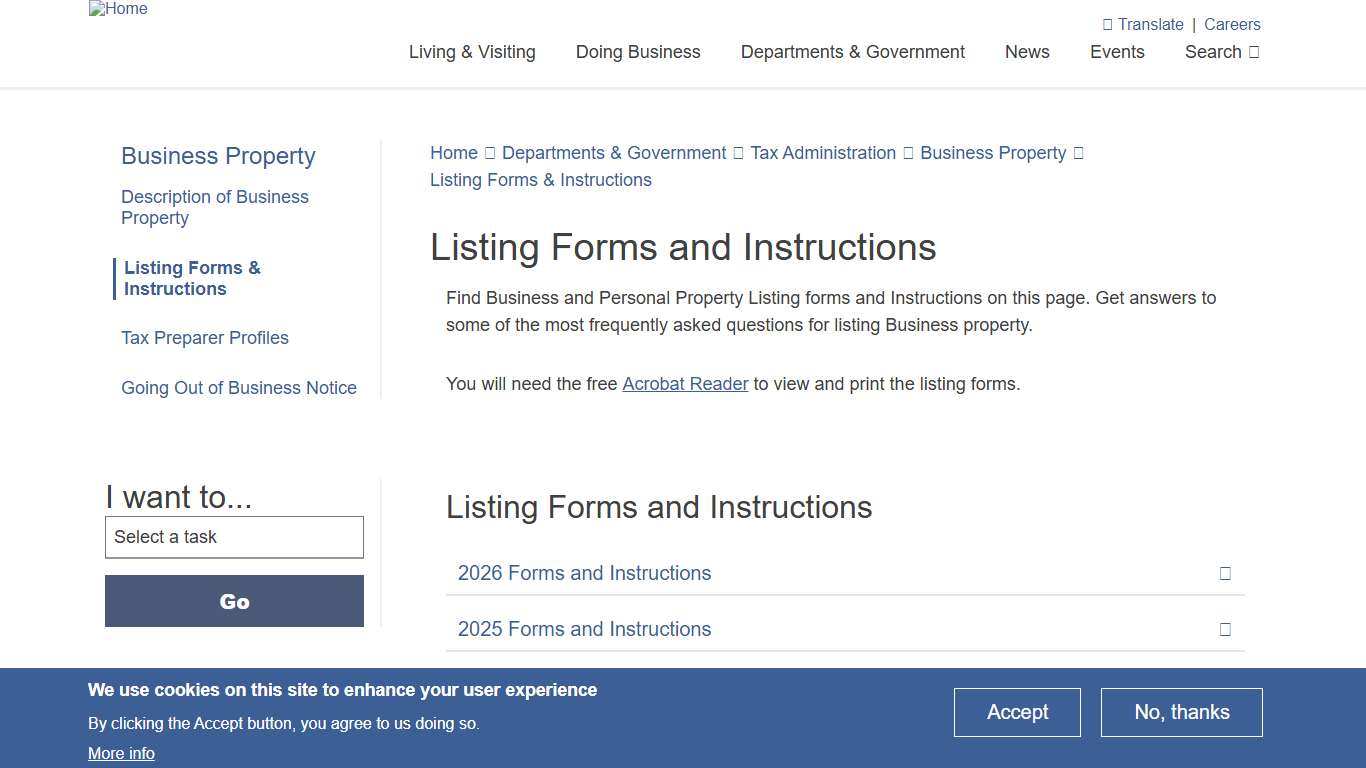
Task: Select the Doing Business menu item
Action: click(x=638, y=52)
